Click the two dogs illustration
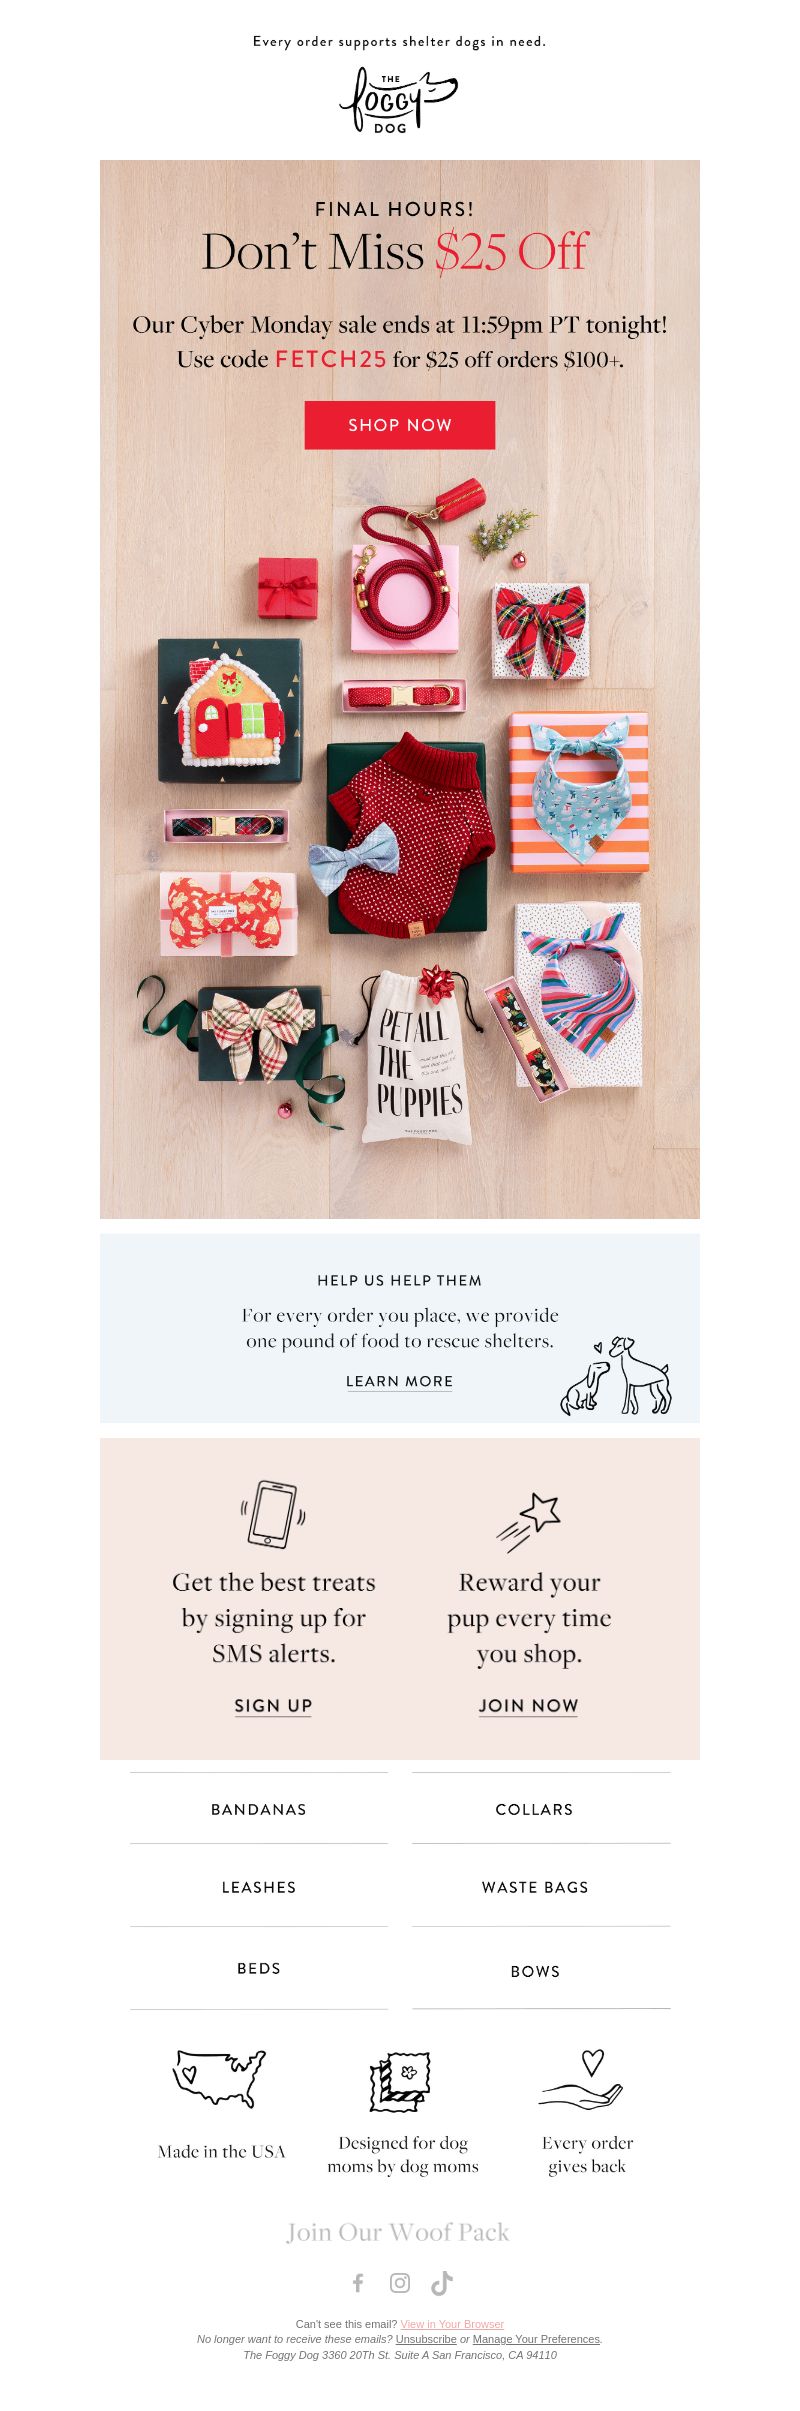The image size is (800, 2411). (x=616, y=1376)
